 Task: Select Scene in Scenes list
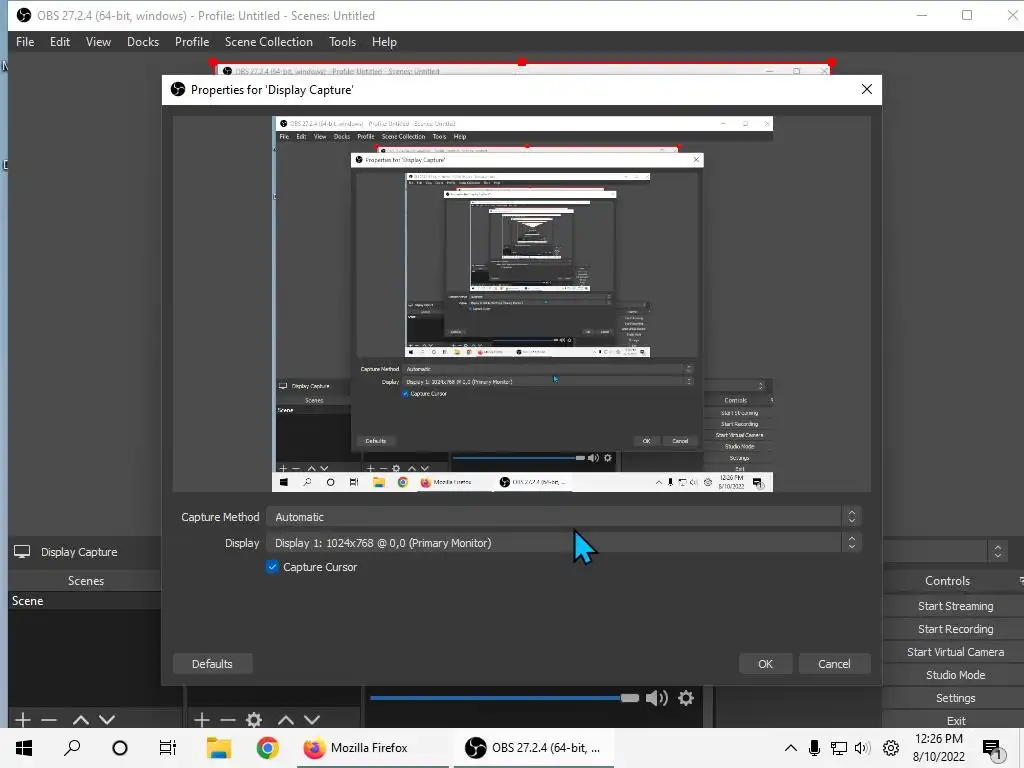pyautogui.click(x=85, y=601)
